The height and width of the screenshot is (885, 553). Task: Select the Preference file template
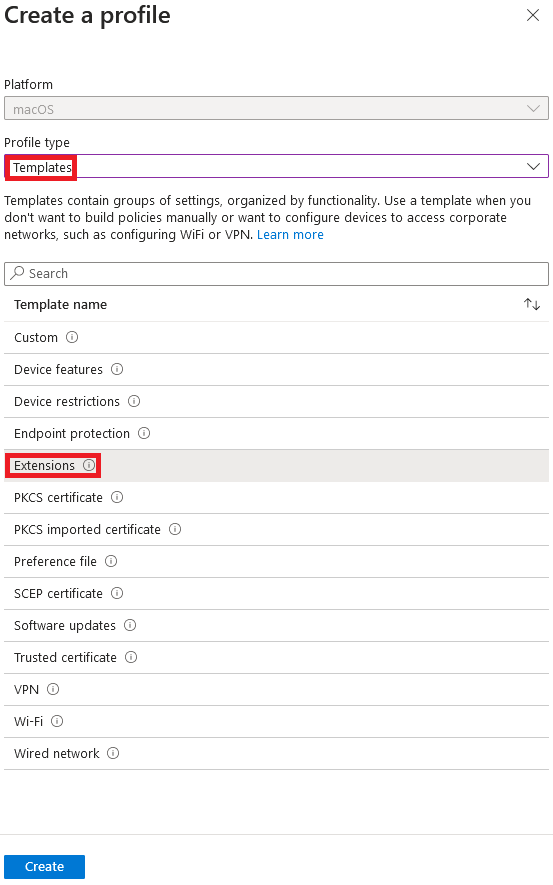(276, 562)
